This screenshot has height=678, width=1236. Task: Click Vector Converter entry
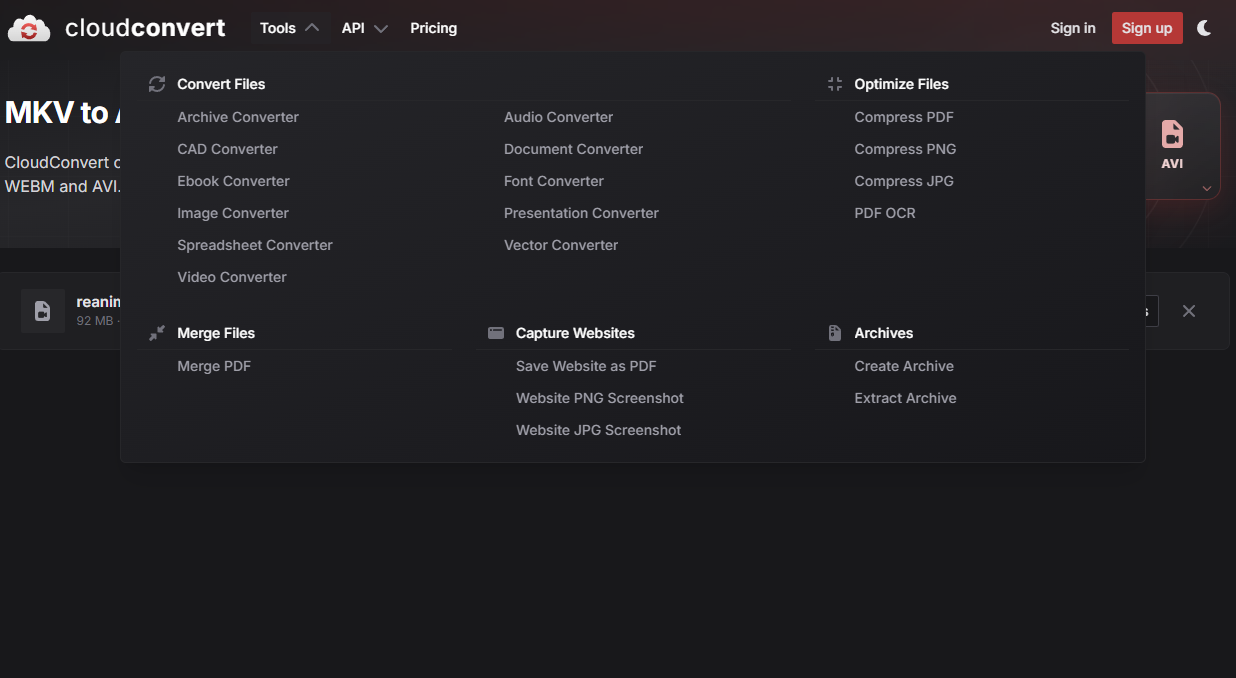(561, 245)
